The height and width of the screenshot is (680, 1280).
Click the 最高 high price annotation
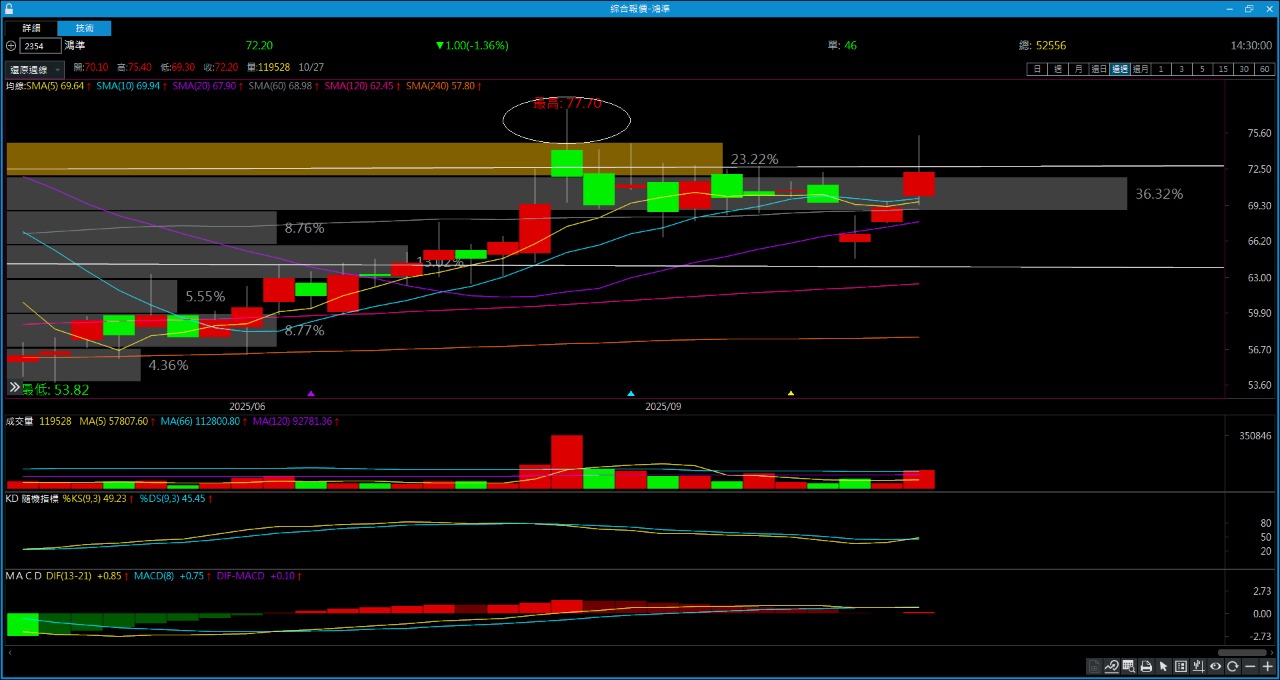coord(567,103)
